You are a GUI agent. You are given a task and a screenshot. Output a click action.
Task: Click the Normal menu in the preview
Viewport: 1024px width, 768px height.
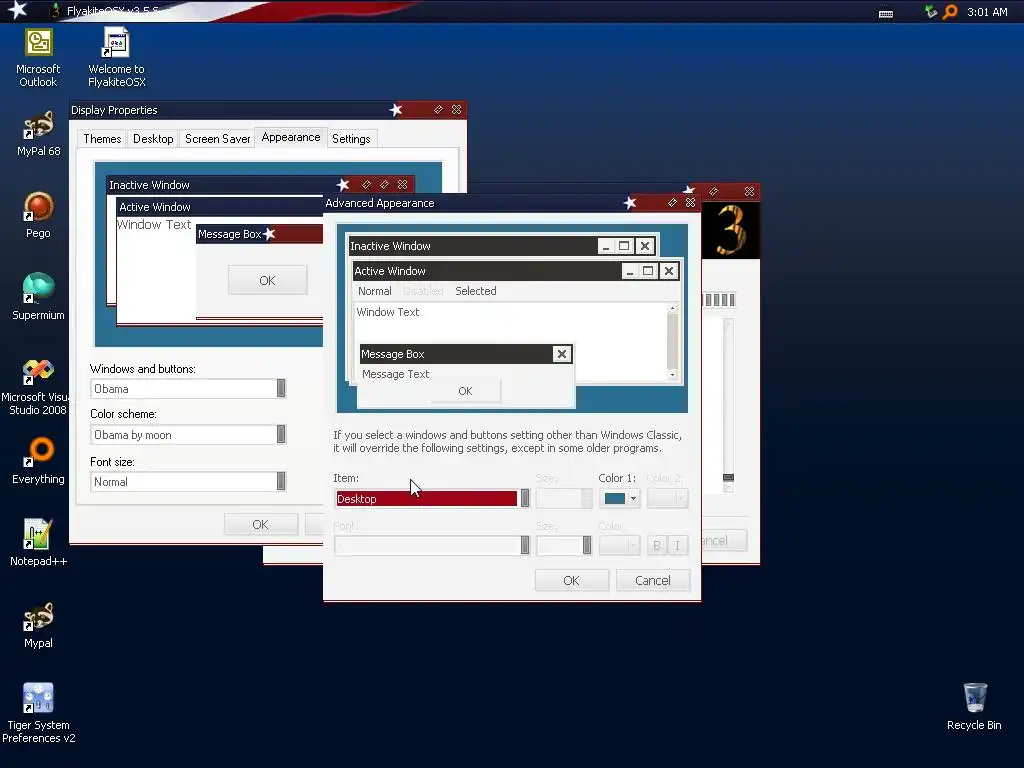click(x=374, y=291)
